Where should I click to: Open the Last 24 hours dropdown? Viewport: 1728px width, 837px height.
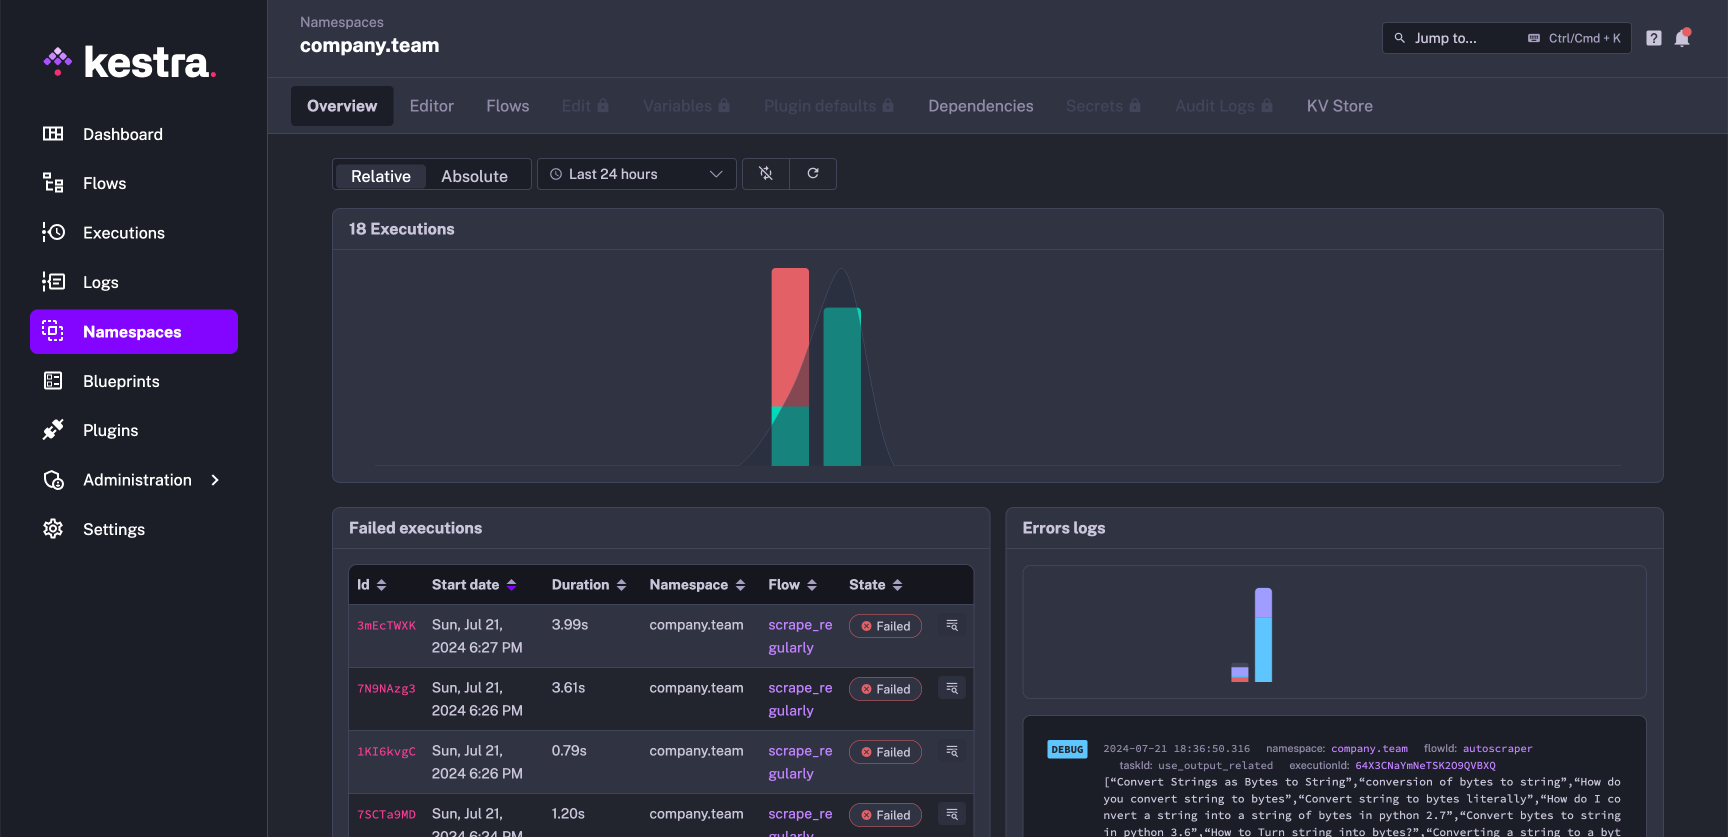(636, 174)
